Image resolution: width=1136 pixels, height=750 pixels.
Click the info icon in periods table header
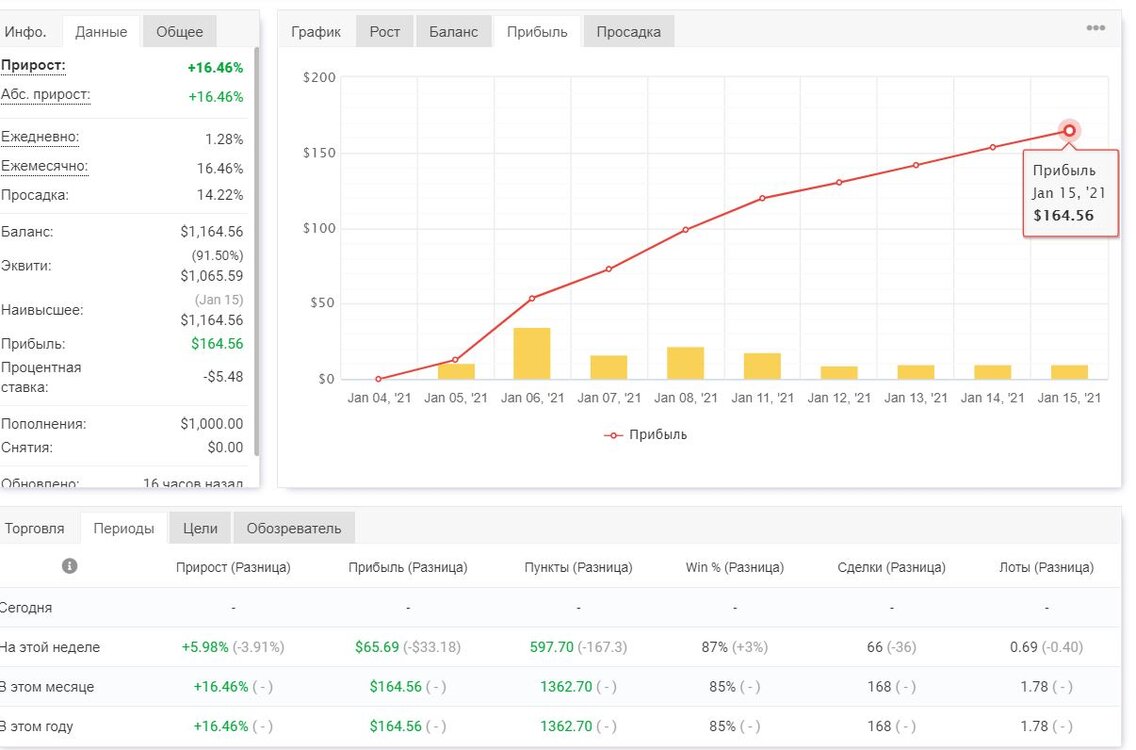click(x=70, y=566)
